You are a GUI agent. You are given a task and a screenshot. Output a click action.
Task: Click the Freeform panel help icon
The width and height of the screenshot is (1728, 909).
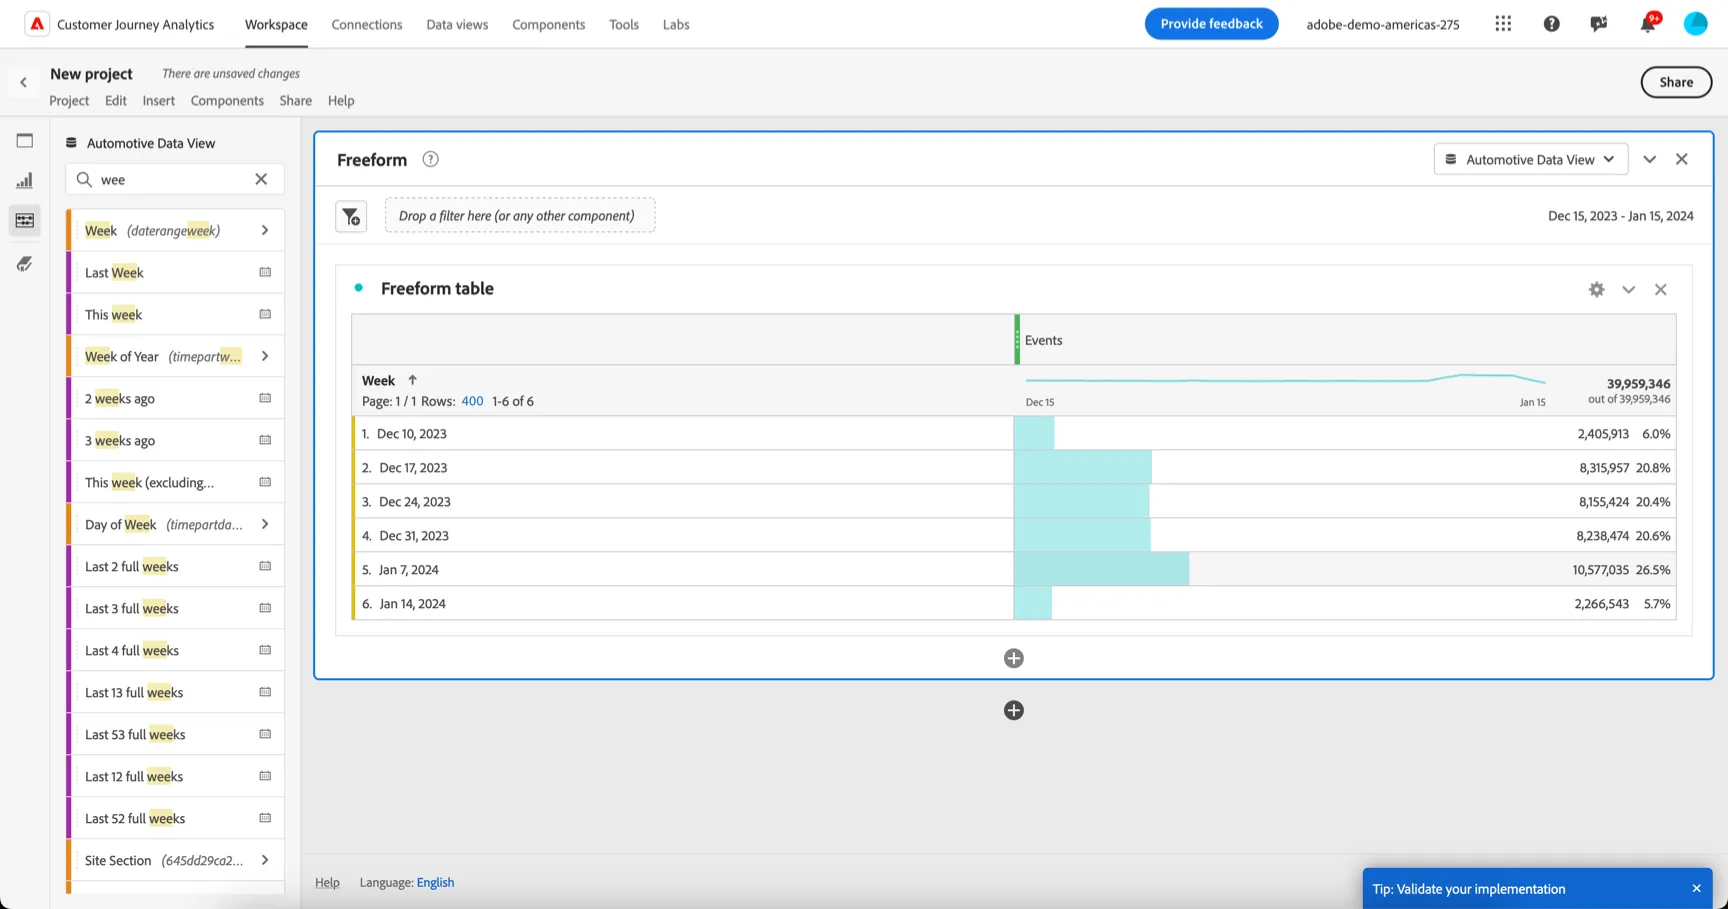tap(430, 160)
